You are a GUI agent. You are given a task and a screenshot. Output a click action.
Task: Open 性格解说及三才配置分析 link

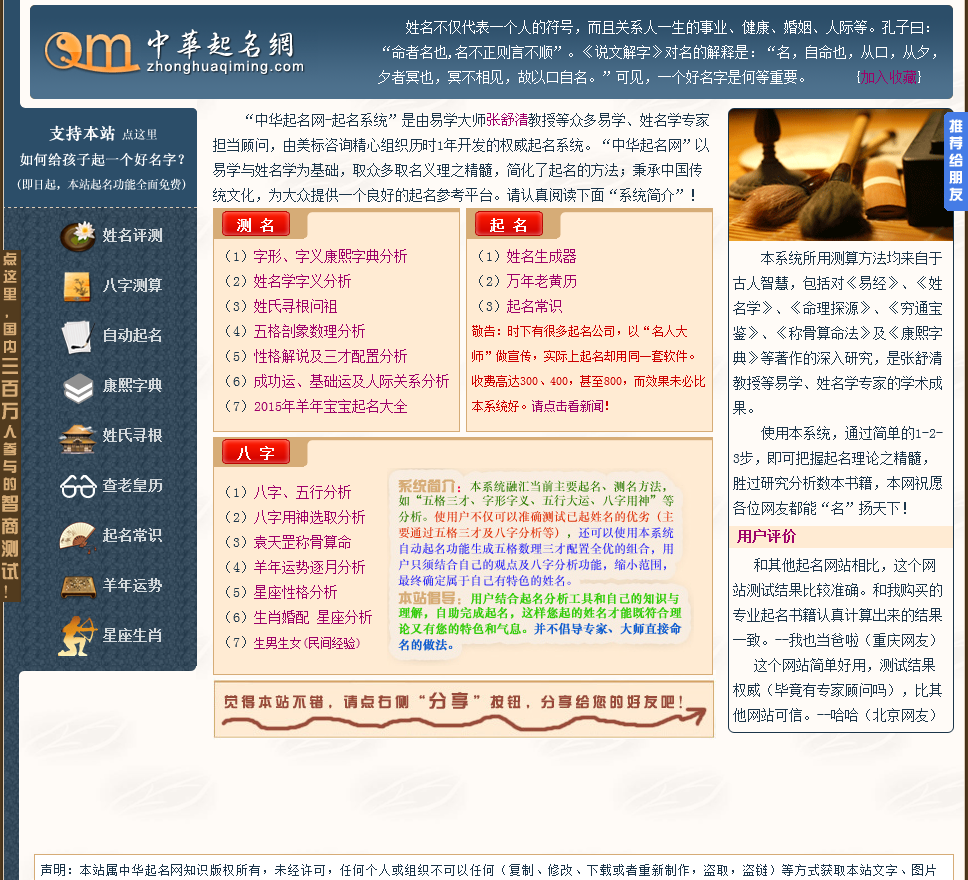pyautogui.click(x=330, y=356)
